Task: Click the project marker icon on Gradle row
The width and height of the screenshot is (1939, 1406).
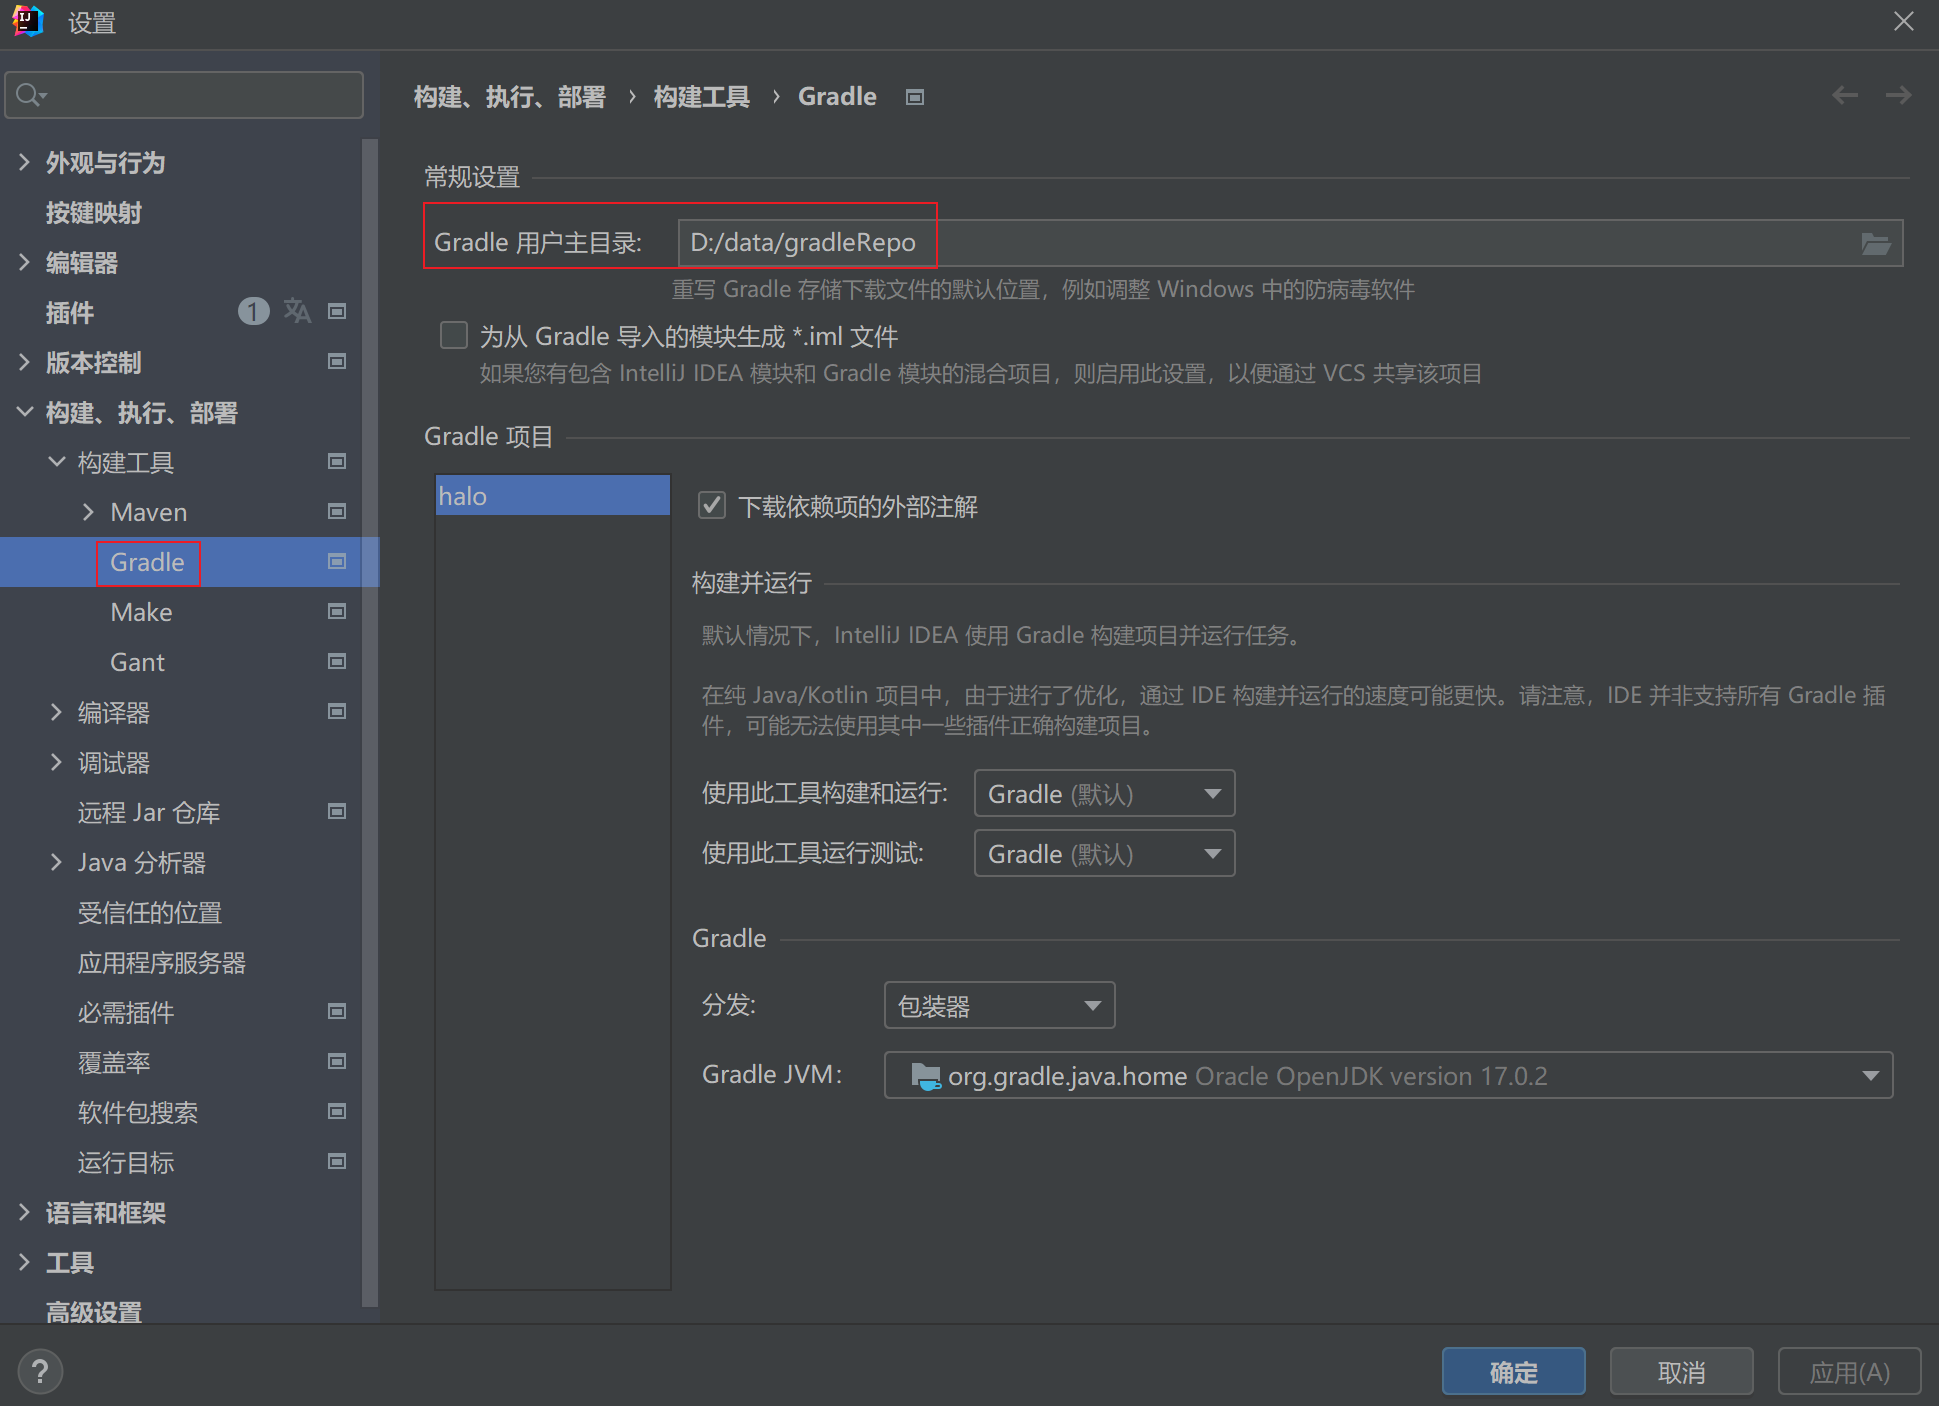Action: click(337, 561)
